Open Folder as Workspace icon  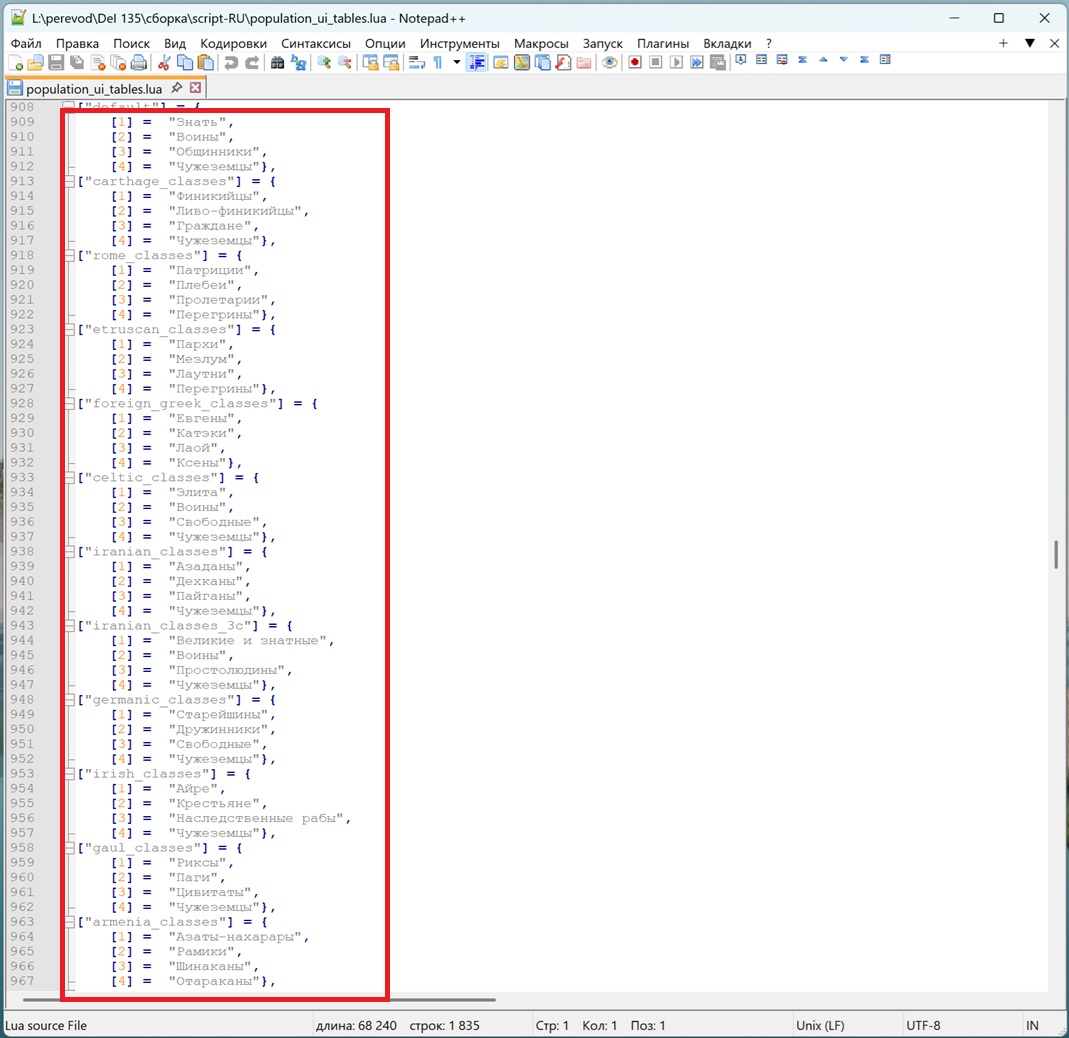(584, 63)
